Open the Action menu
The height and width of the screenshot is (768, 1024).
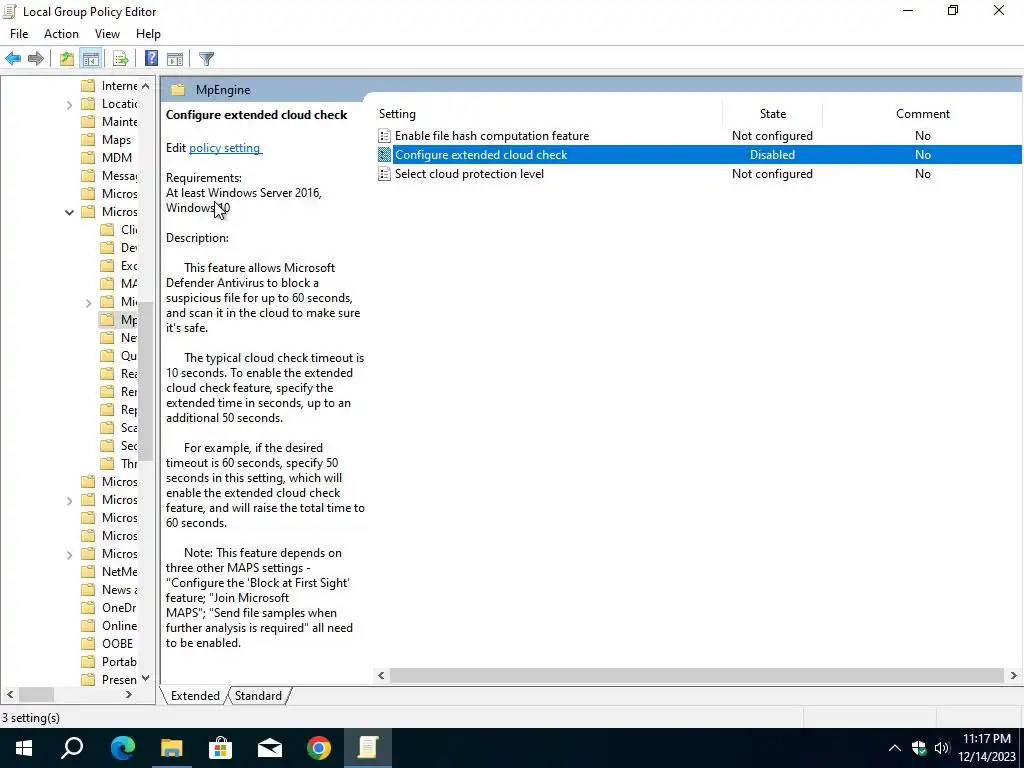(x=61, y=34)
